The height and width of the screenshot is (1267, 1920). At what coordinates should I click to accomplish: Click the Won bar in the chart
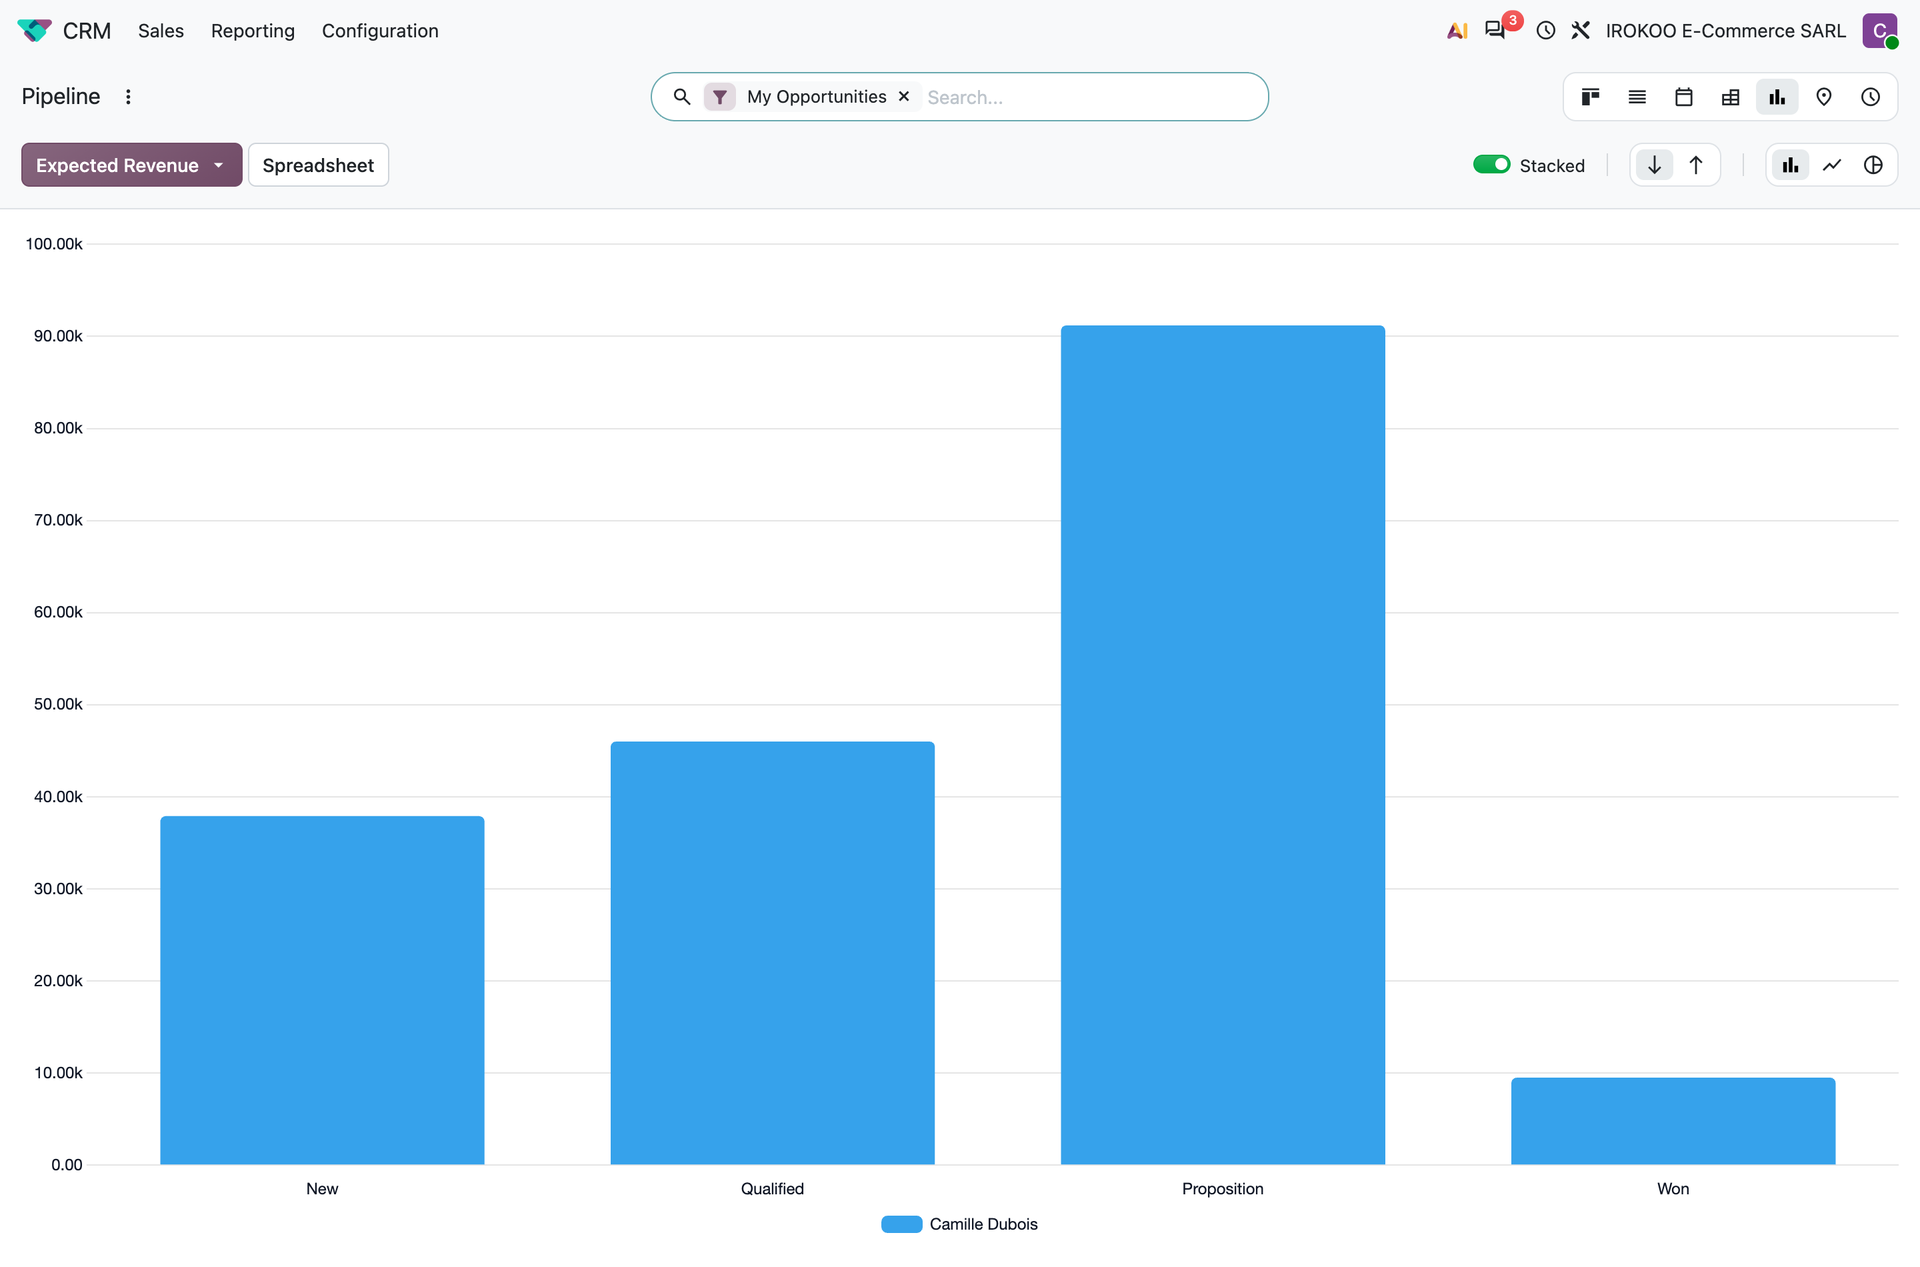coord(1673,1120)
